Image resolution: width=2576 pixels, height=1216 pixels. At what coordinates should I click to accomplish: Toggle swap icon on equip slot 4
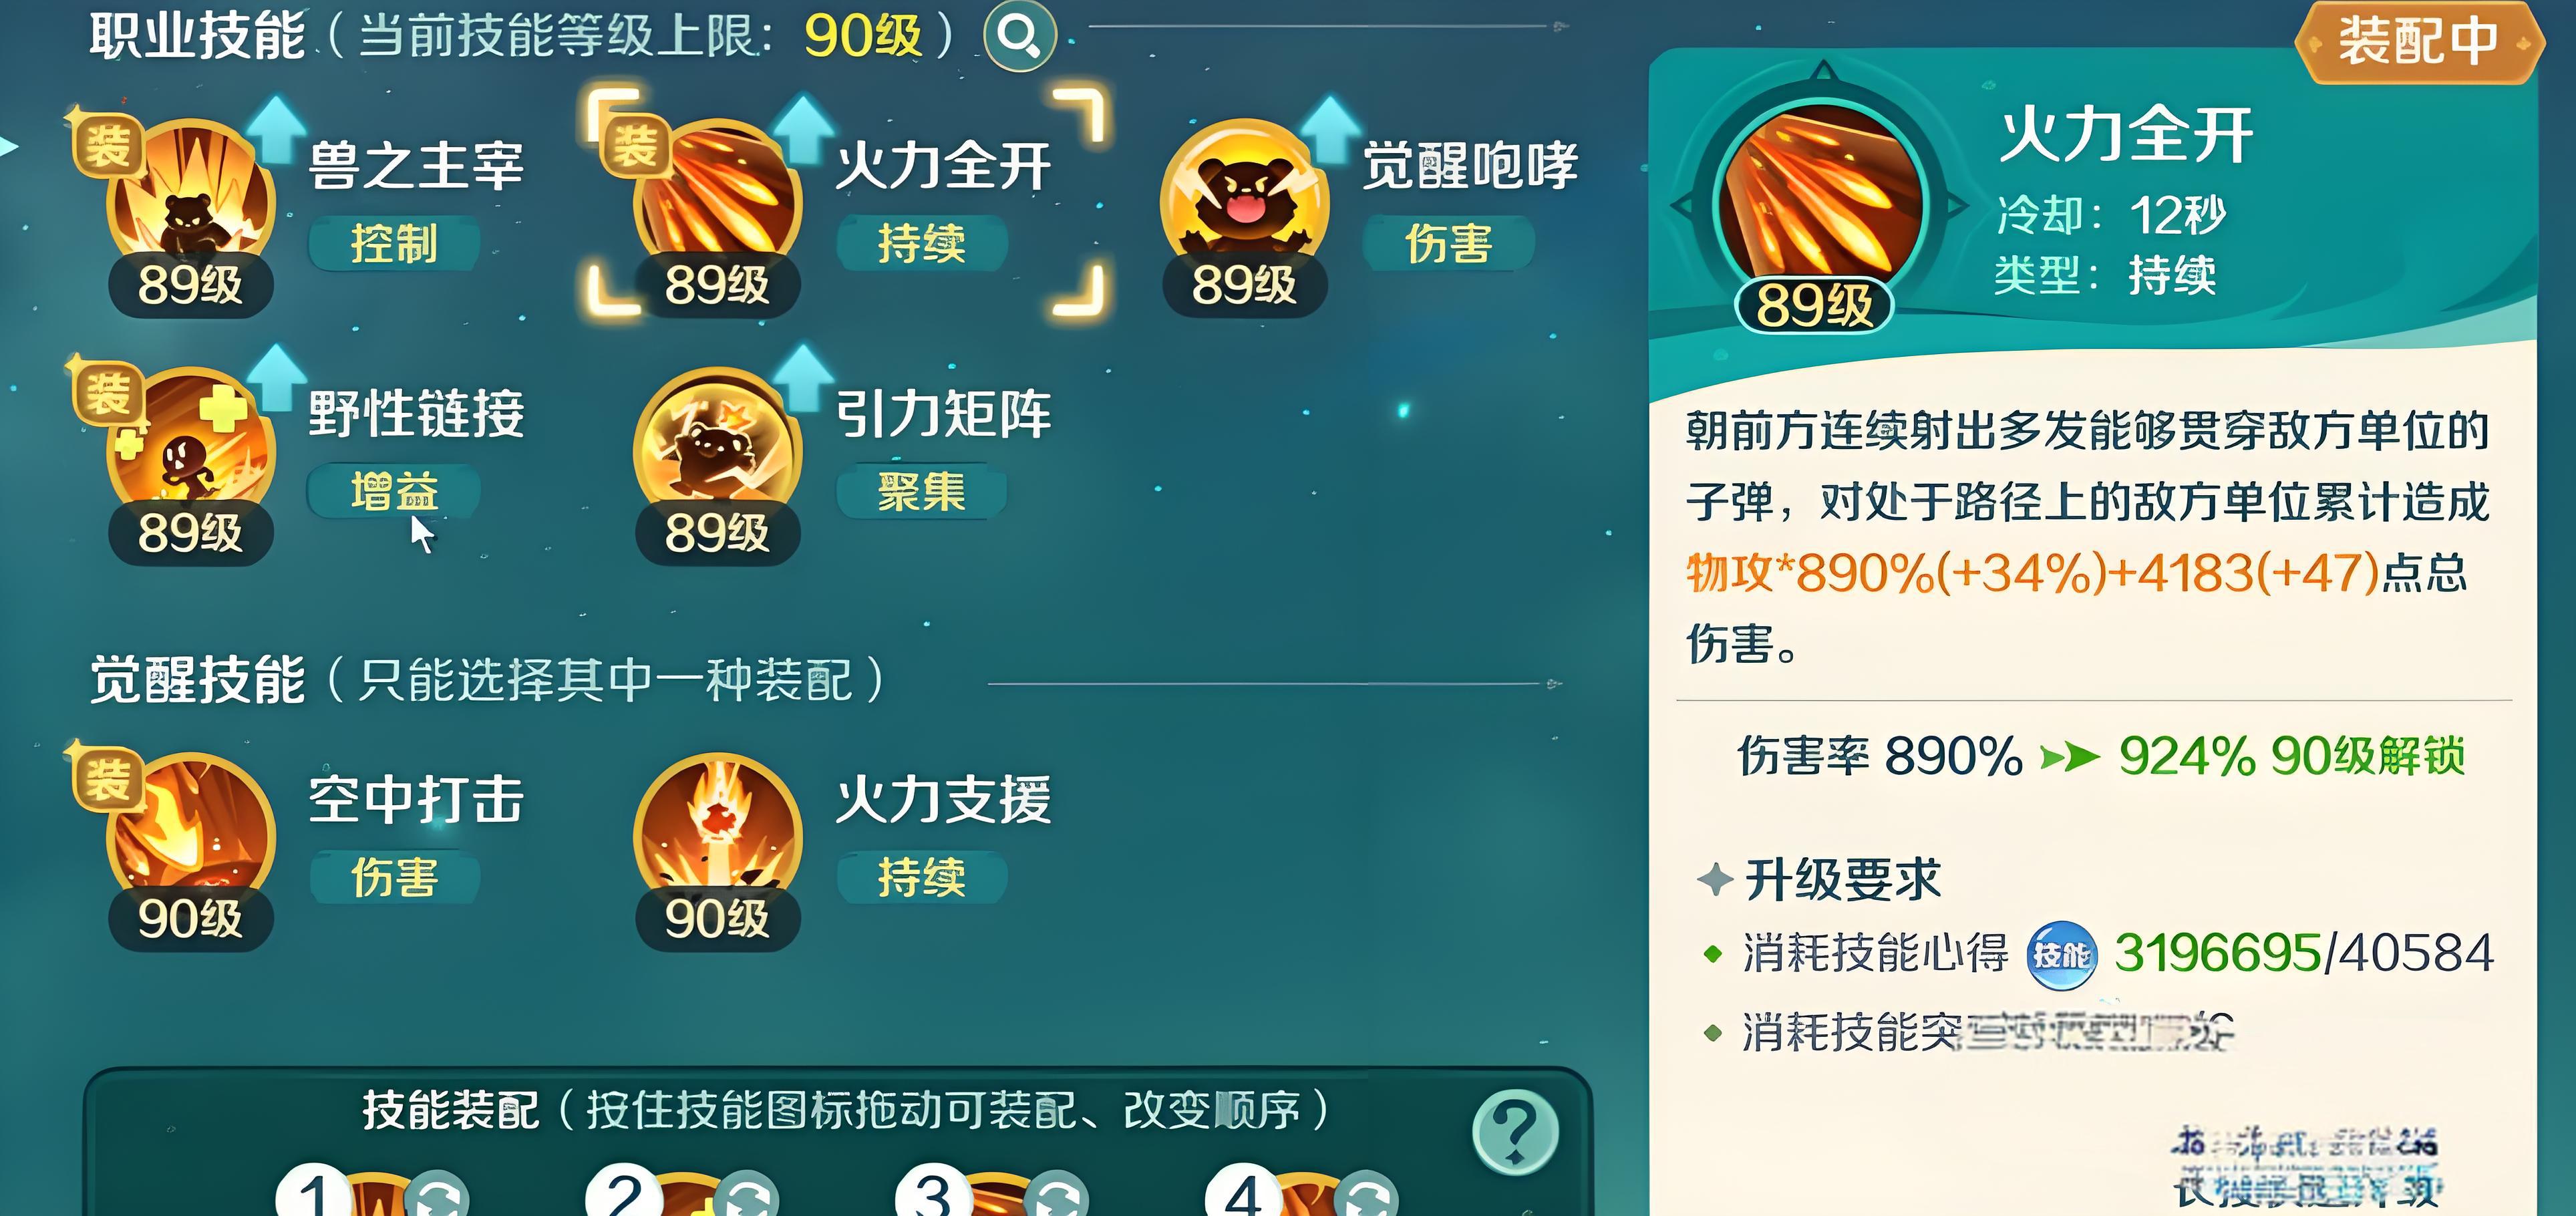[x=1367, y=1195]
